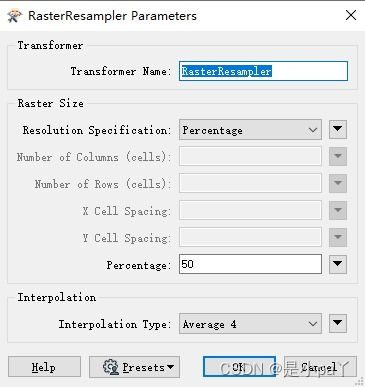Click the Number of Columns field
Screen dimensions: 365x387
click(x=250, y=157)
